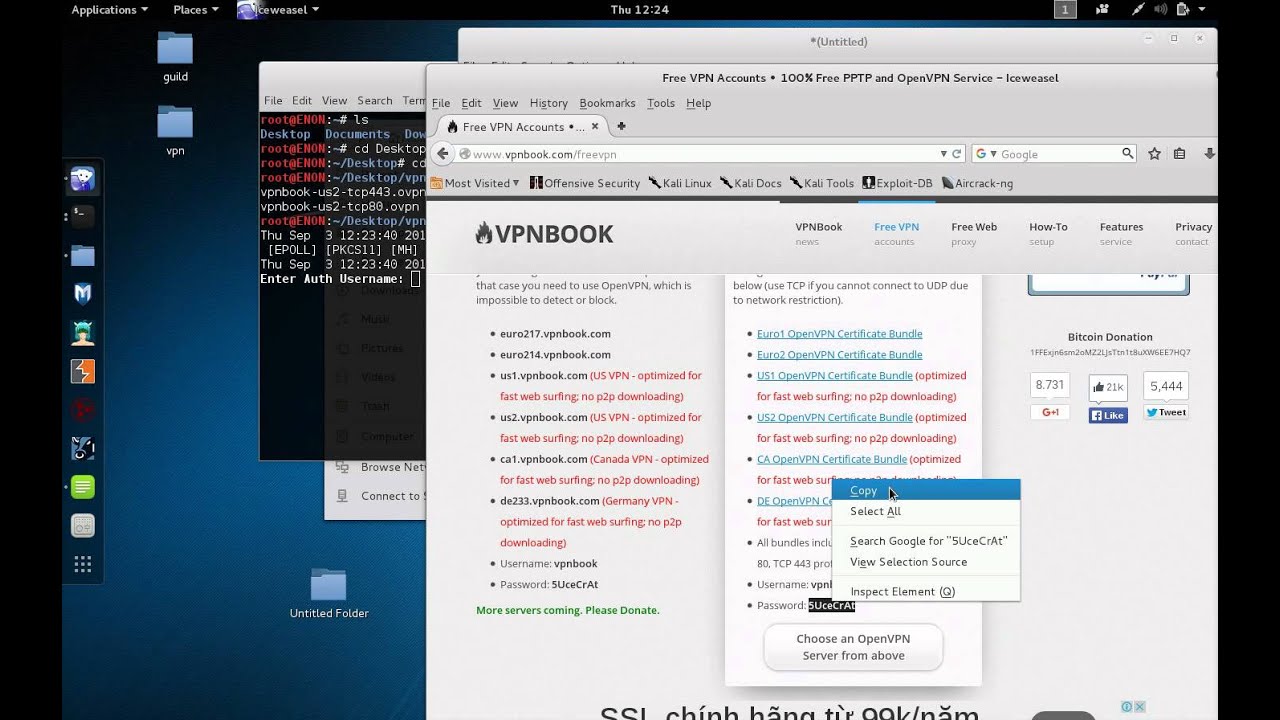Launch Metasploit from the dock
This screenshot has width=1280, height=720.
[83, 294]
